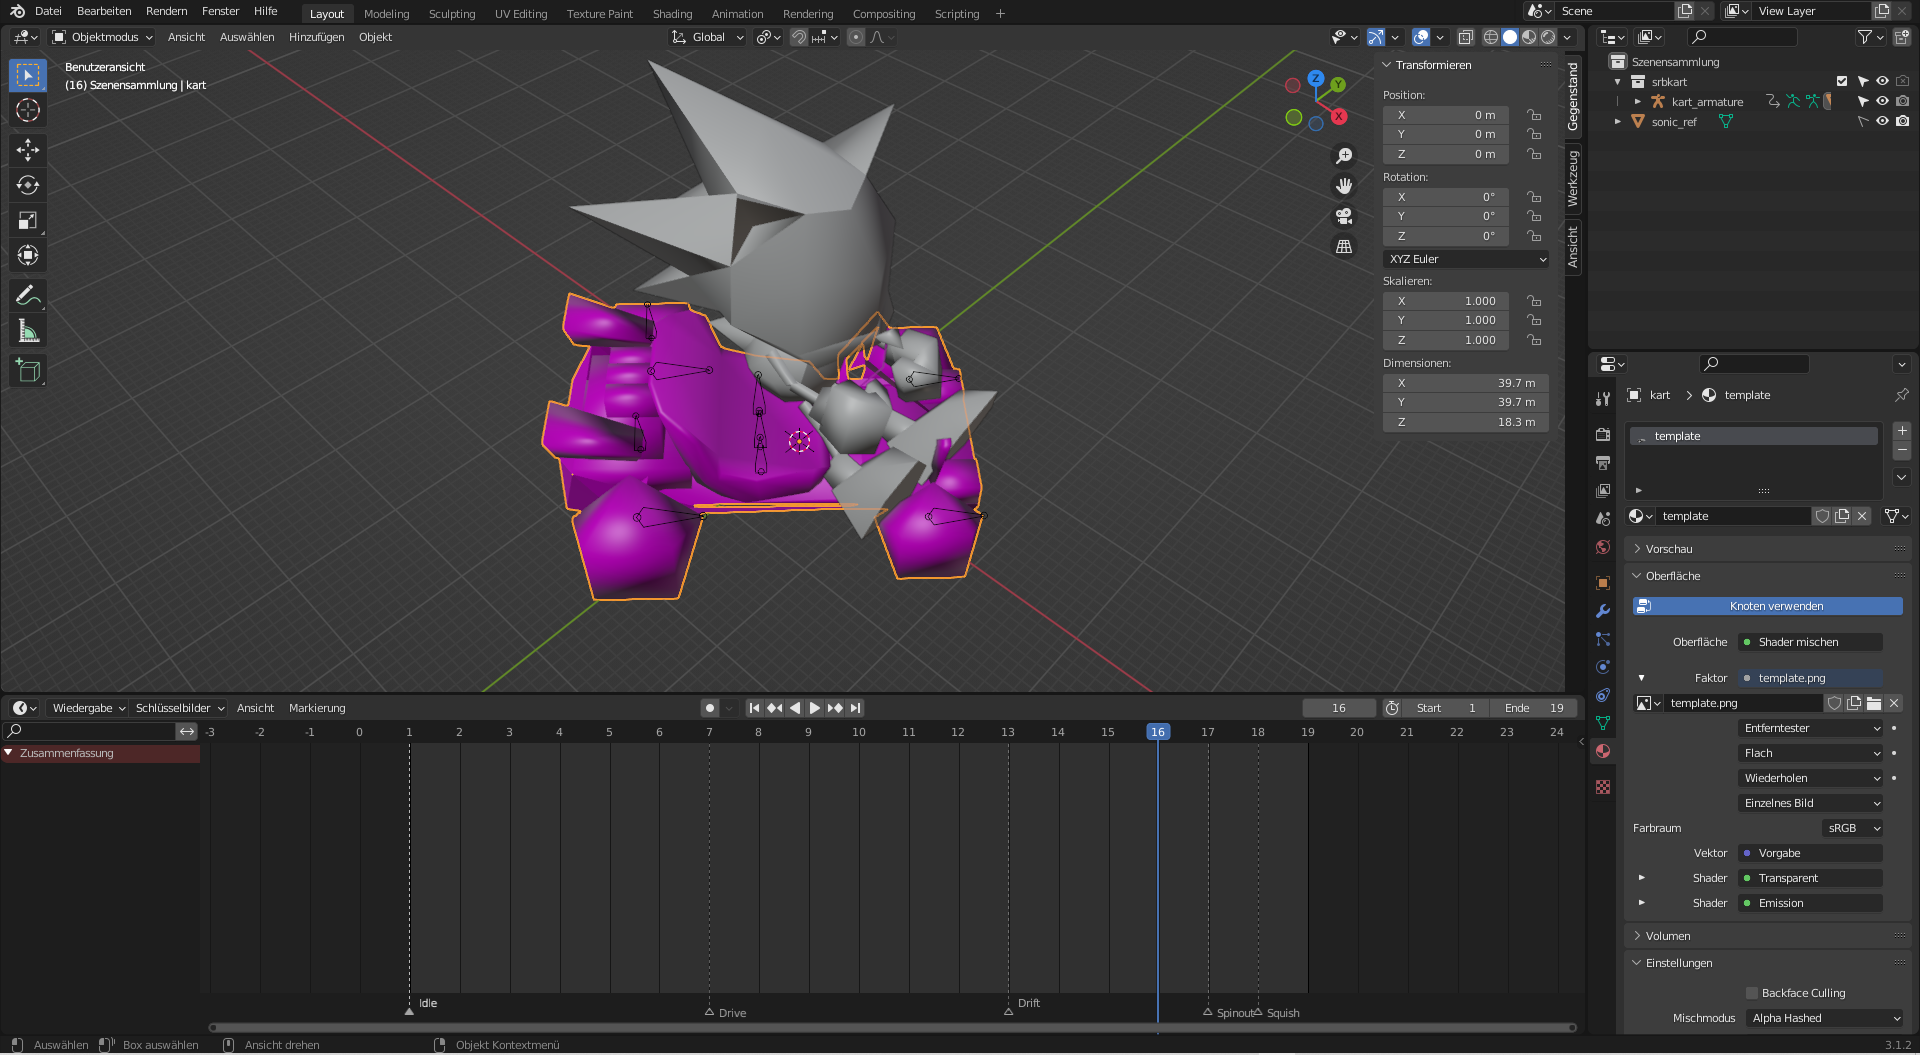Viewport: 1920px width, 1055px height.
Task: Toggle lock on Scale Y
Action: [1534, 321]
